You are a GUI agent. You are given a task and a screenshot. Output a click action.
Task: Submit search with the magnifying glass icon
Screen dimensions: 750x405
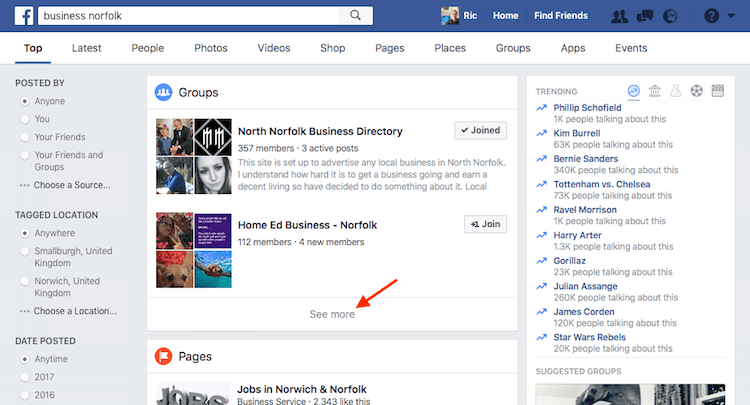(355, 15)
